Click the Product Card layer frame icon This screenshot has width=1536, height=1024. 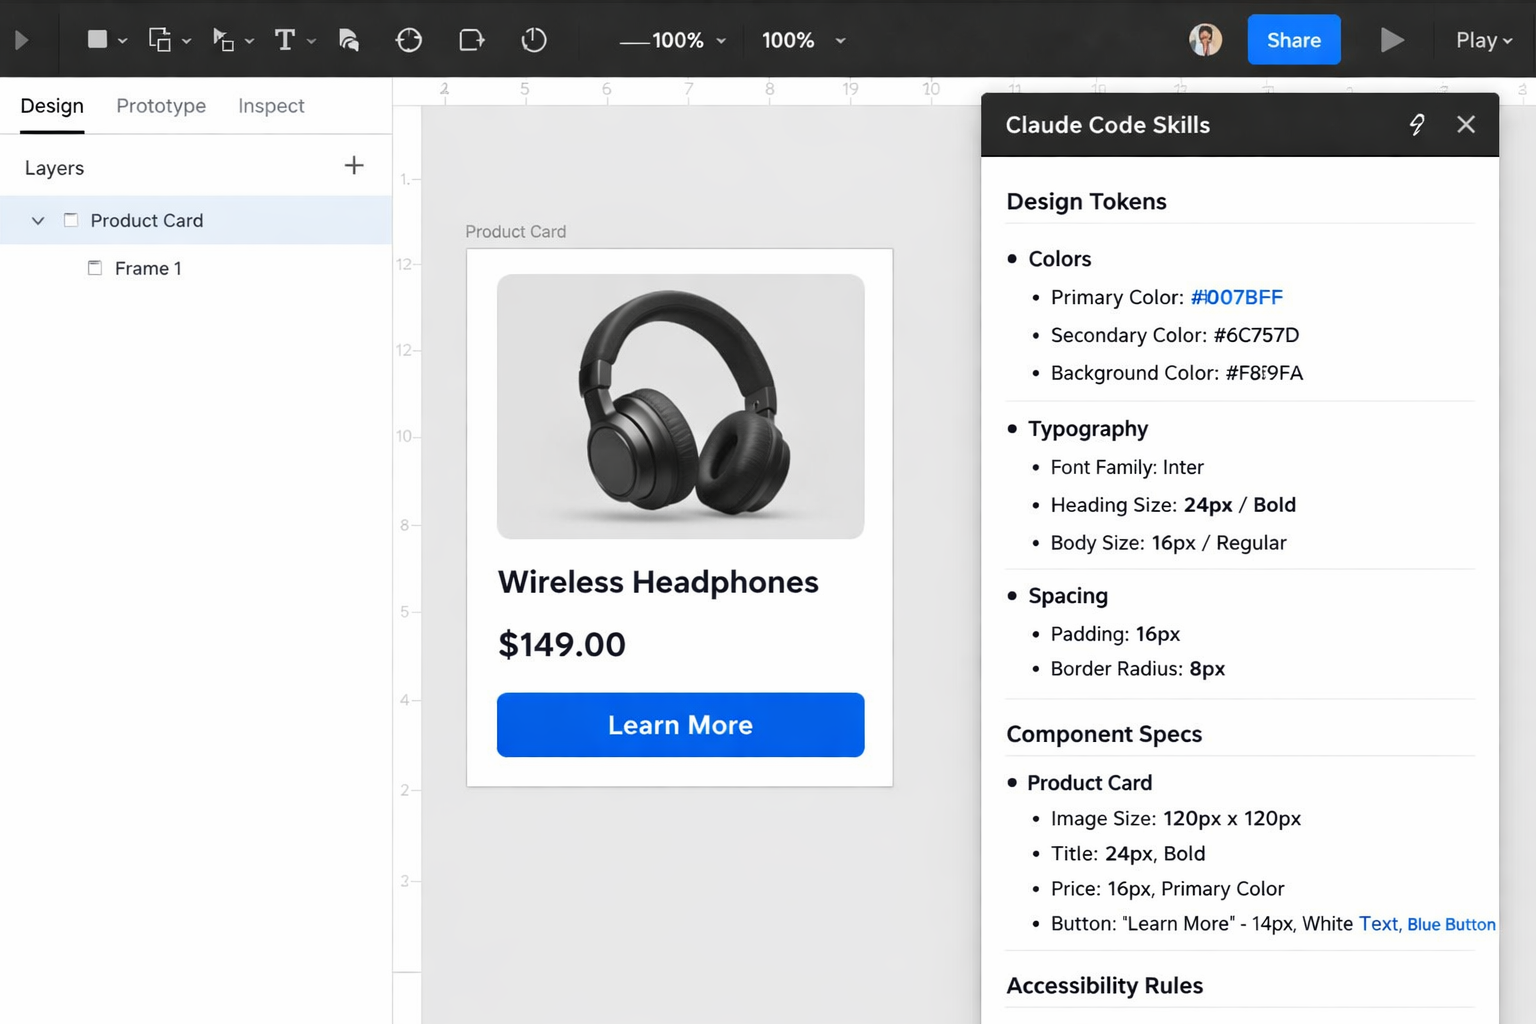pyautogui.click(x=71, y=220)
